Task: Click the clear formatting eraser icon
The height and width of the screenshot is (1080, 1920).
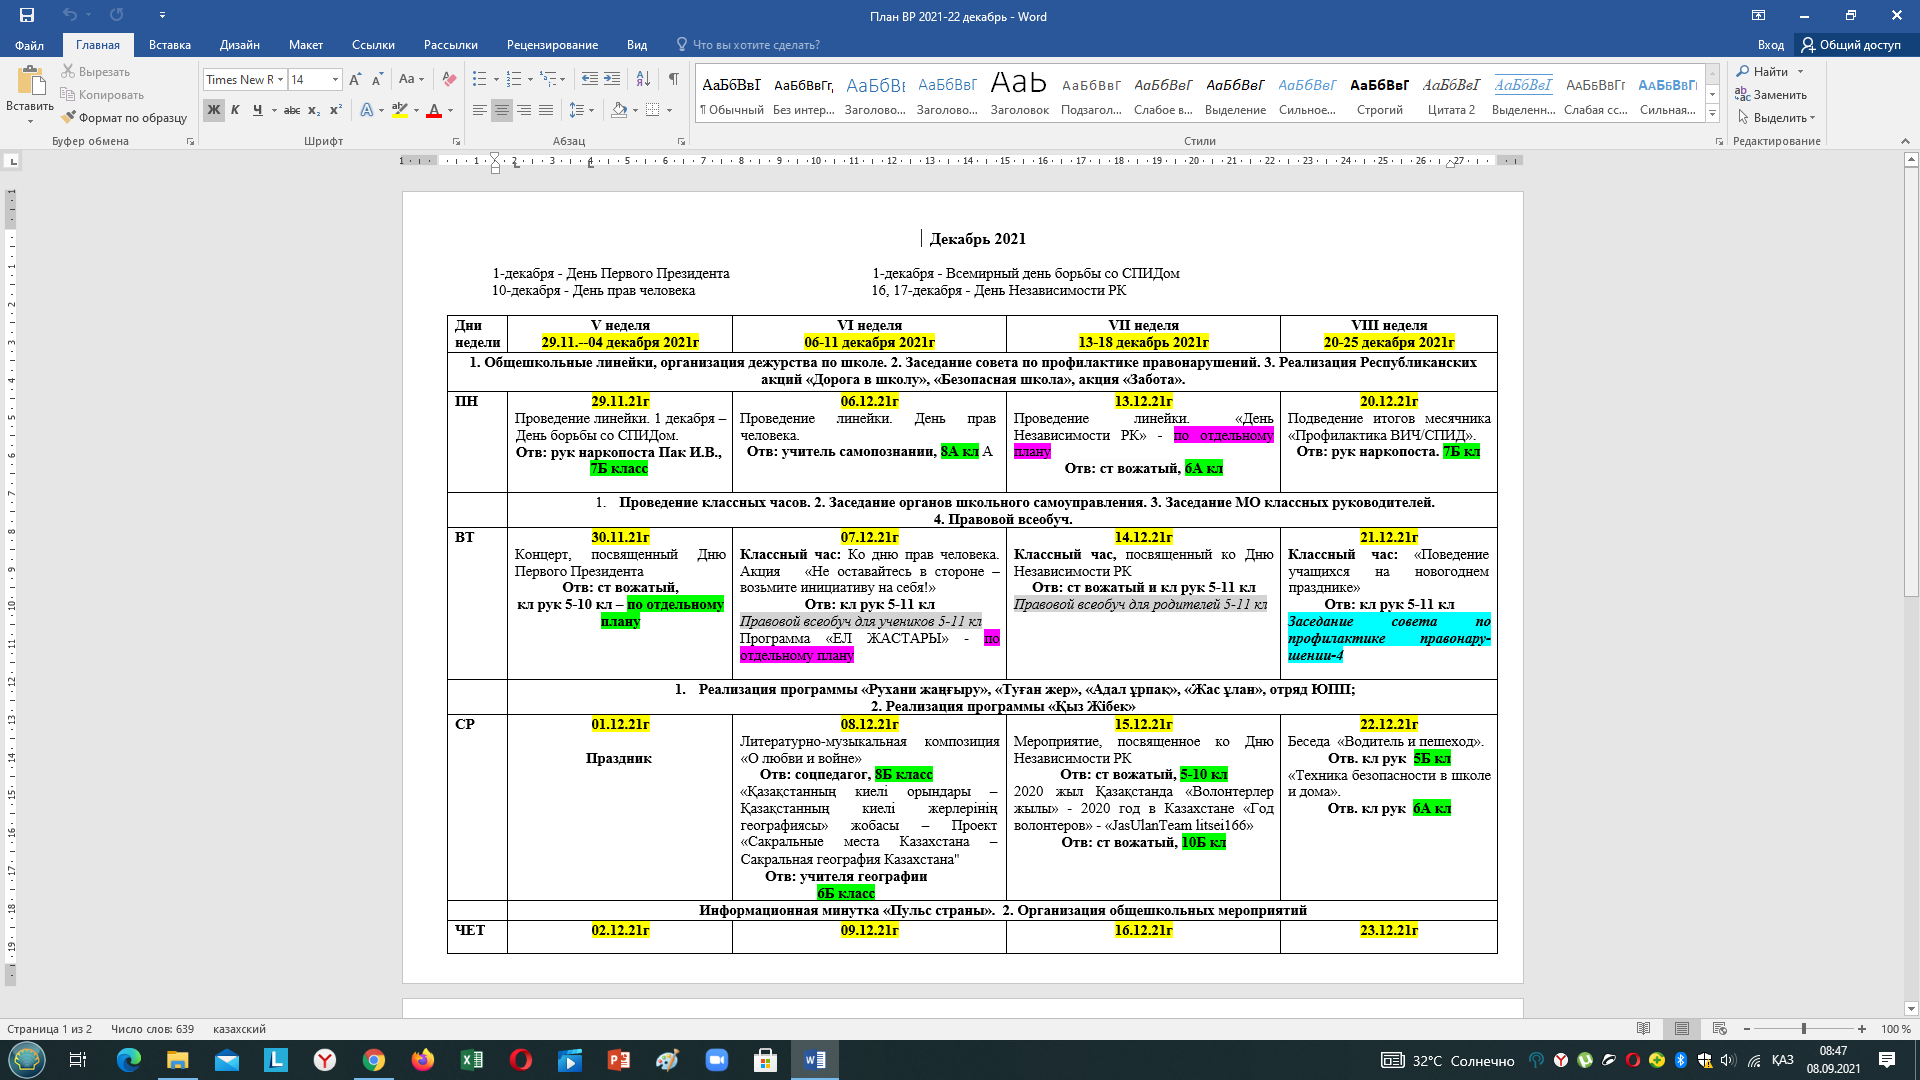Action: pos(449,79)
